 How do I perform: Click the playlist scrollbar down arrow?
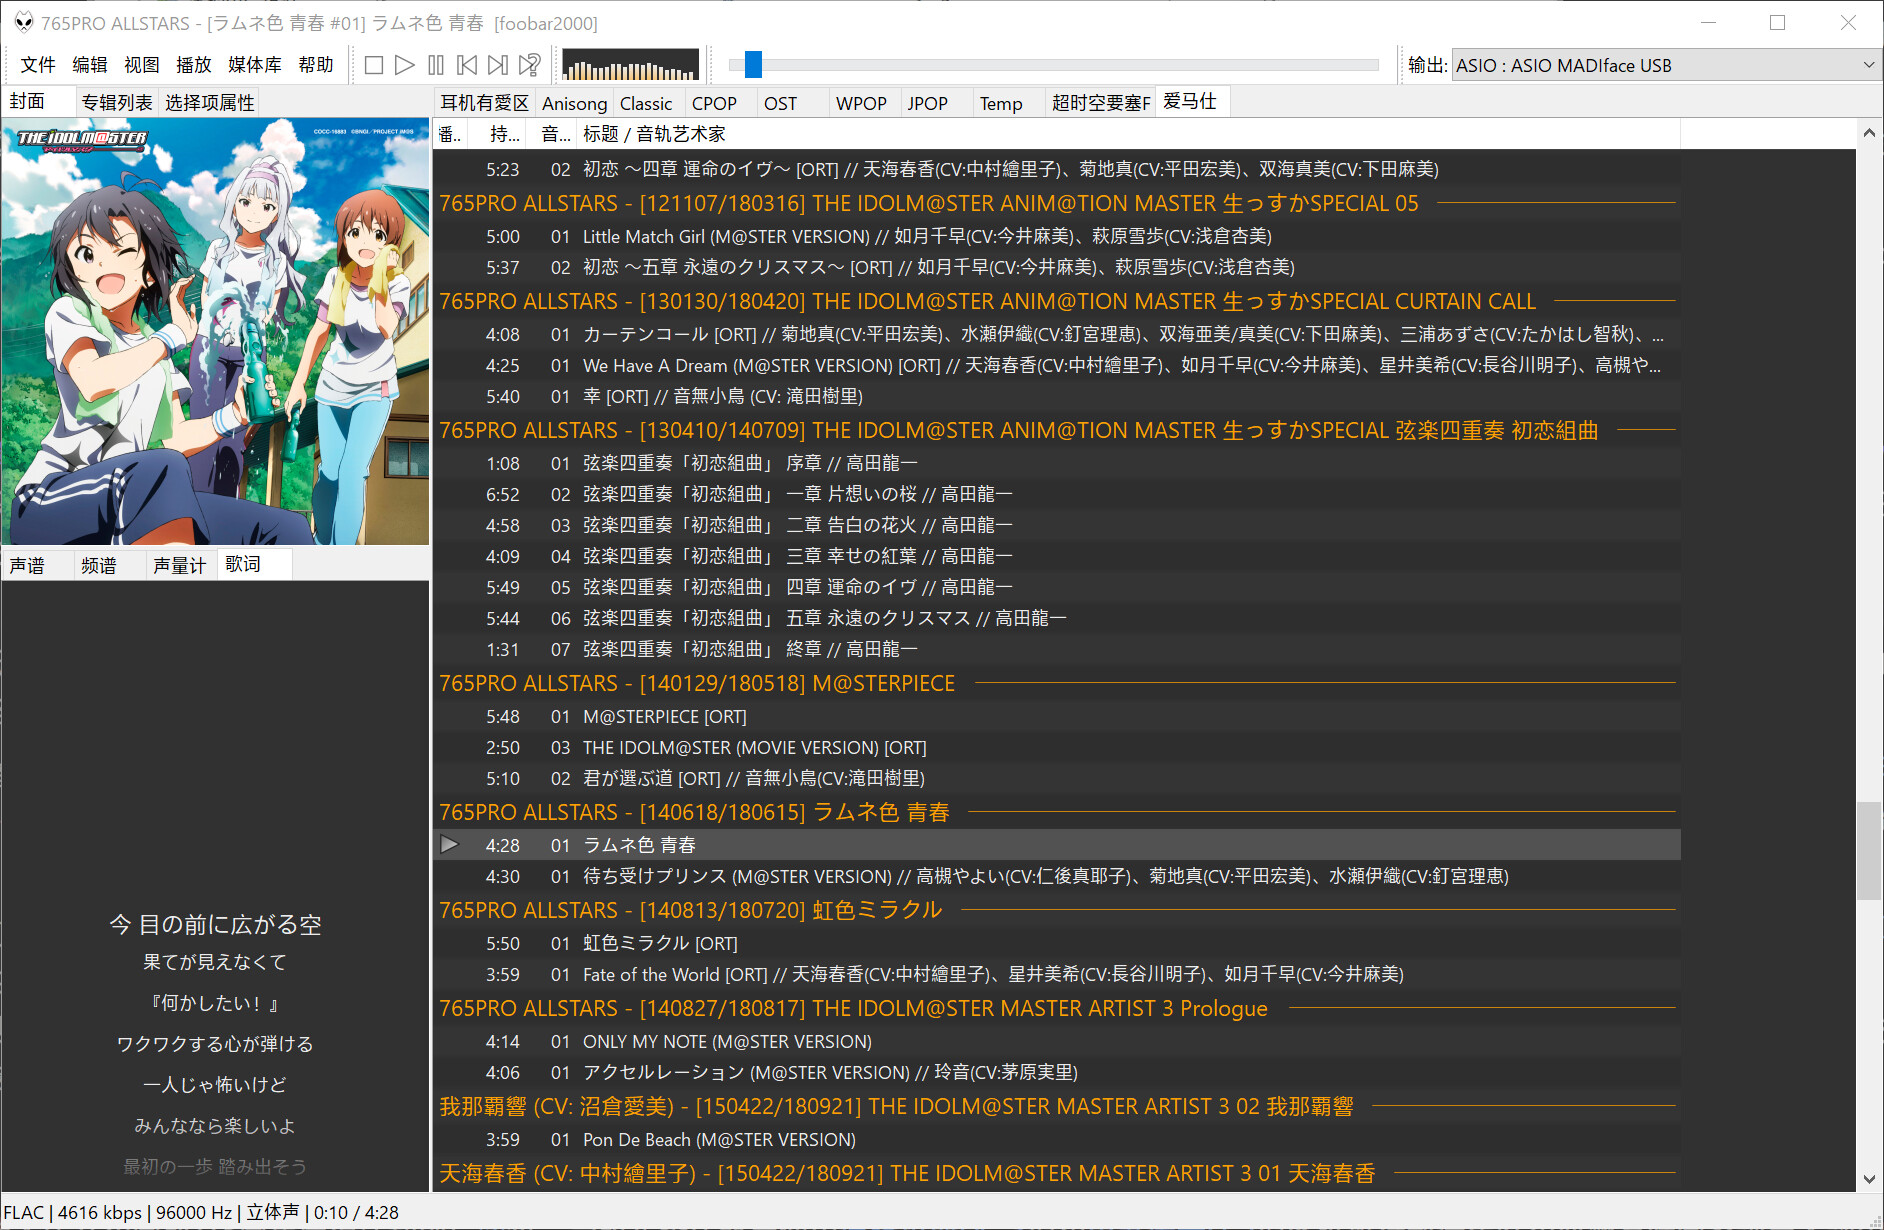1869,1179
